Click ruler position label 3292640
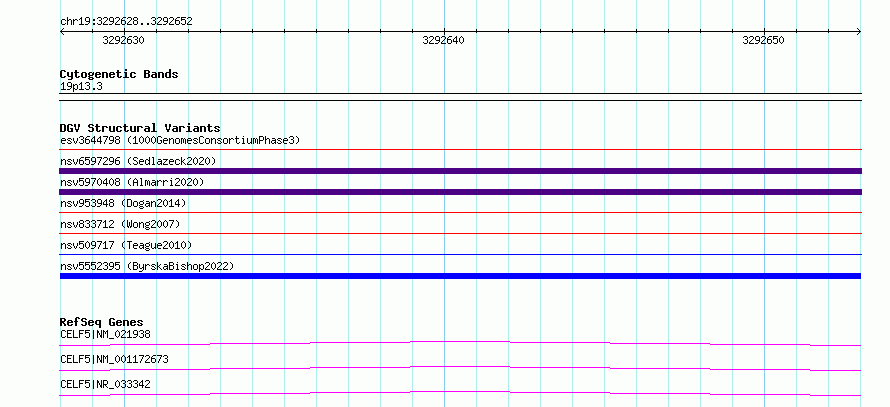 (443, 40)
